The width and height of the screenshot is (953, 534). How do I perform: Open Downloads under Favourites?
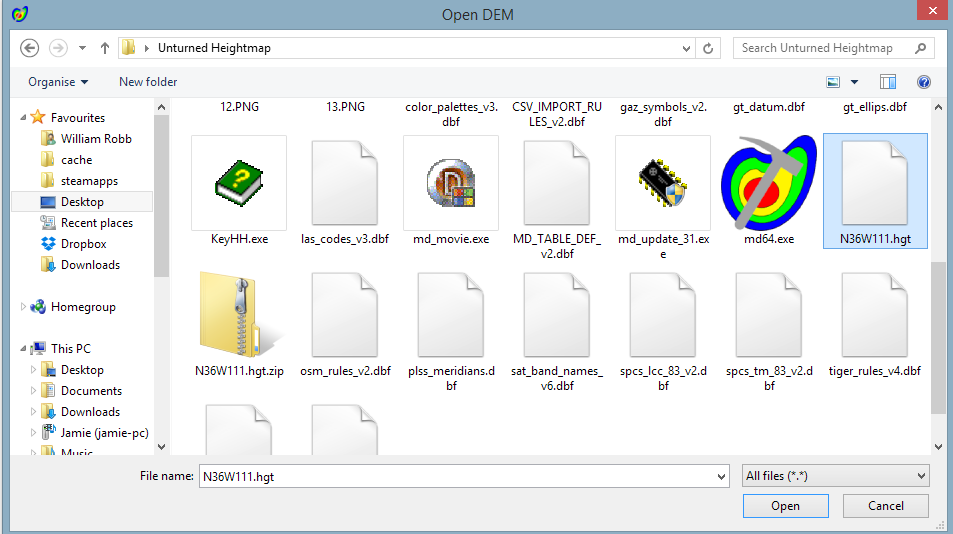(x=90, y=265)
